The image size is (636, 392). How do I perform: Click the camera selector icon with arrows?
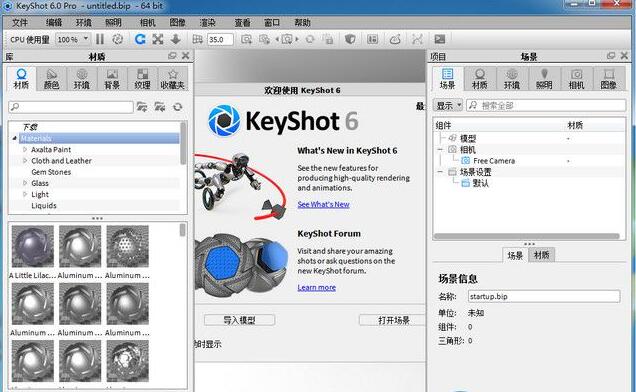tap(287, 39)
